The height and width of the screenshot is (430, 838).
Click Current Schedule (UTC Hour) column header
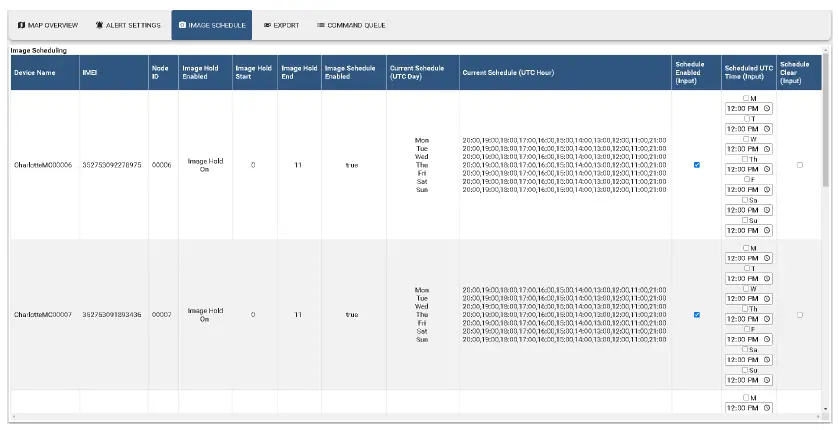tap(565, 73)
